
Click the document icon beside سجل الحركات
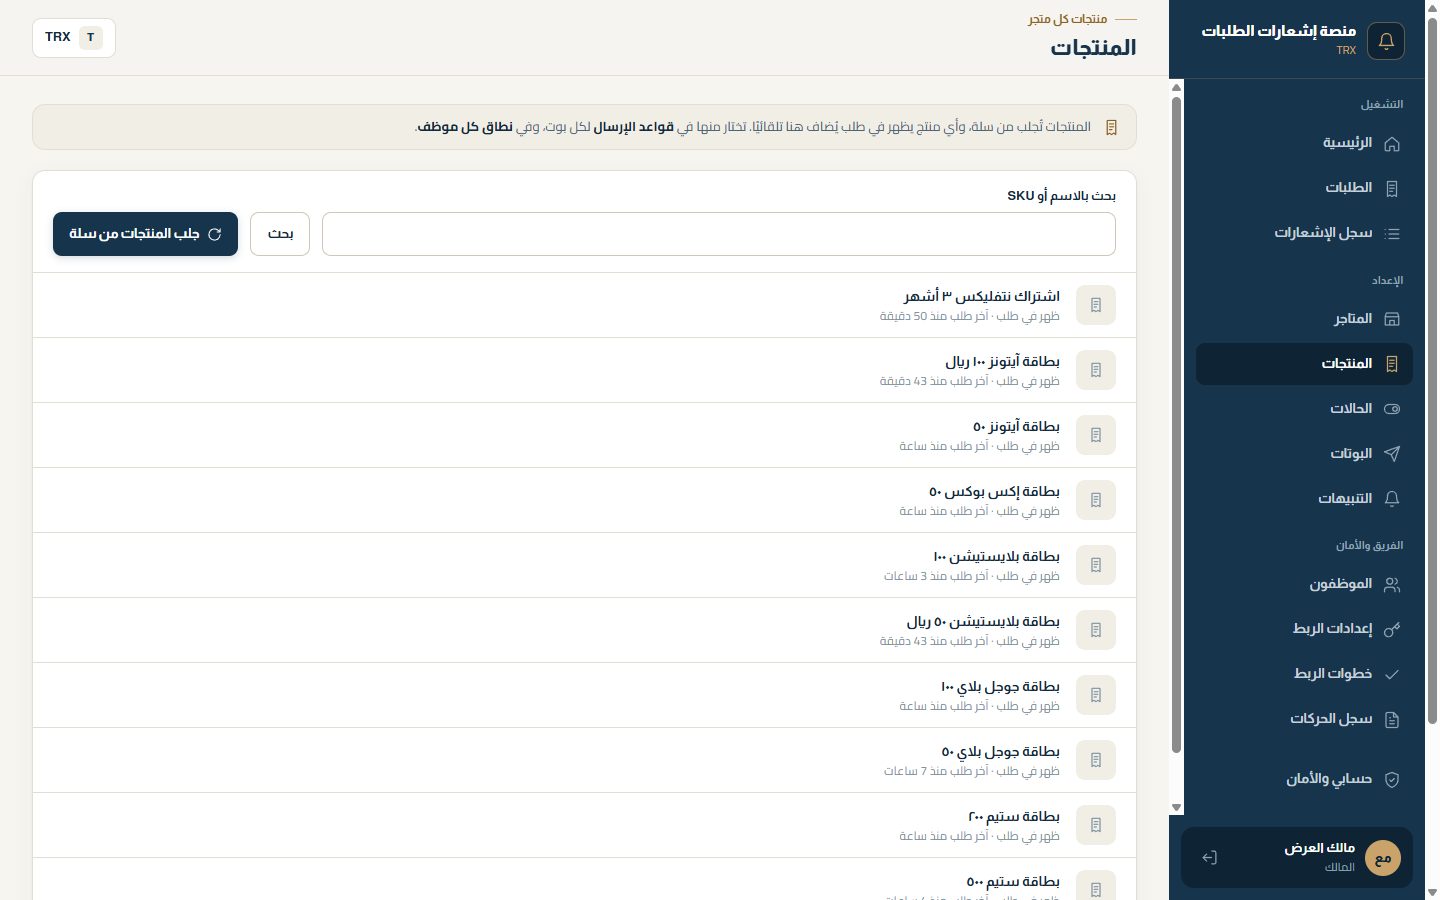click(x=1391, y=719)
